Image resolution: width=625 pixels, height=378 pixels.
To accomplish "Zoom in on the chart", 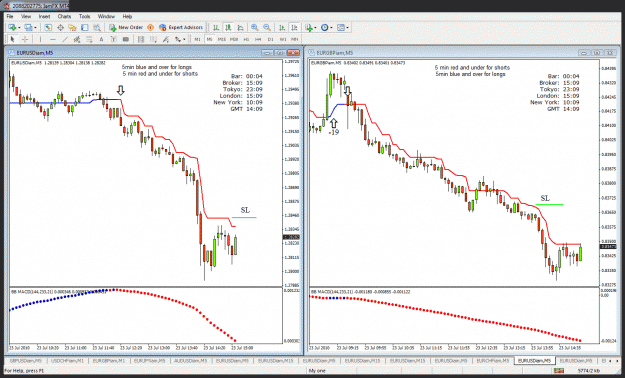I will click(254, 28).
